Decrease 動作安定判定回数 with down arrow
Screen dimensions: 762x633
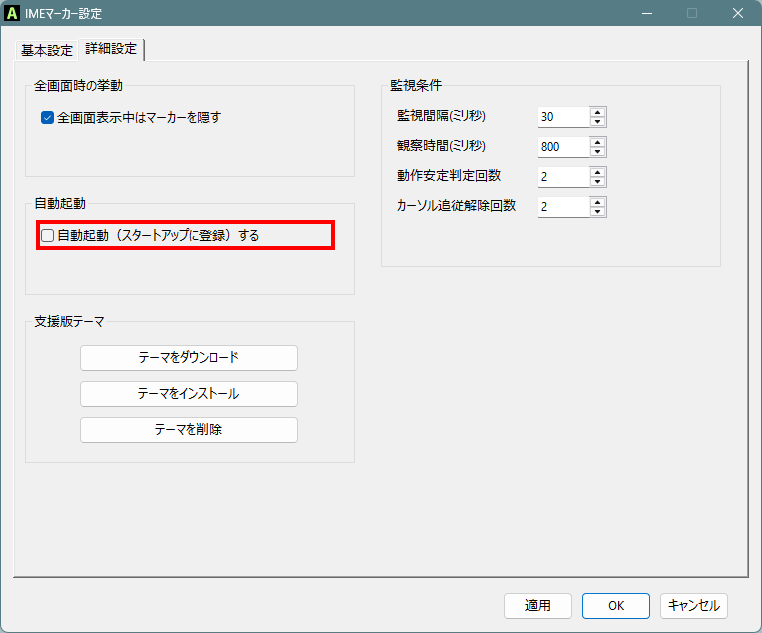[x=598, y=182]
